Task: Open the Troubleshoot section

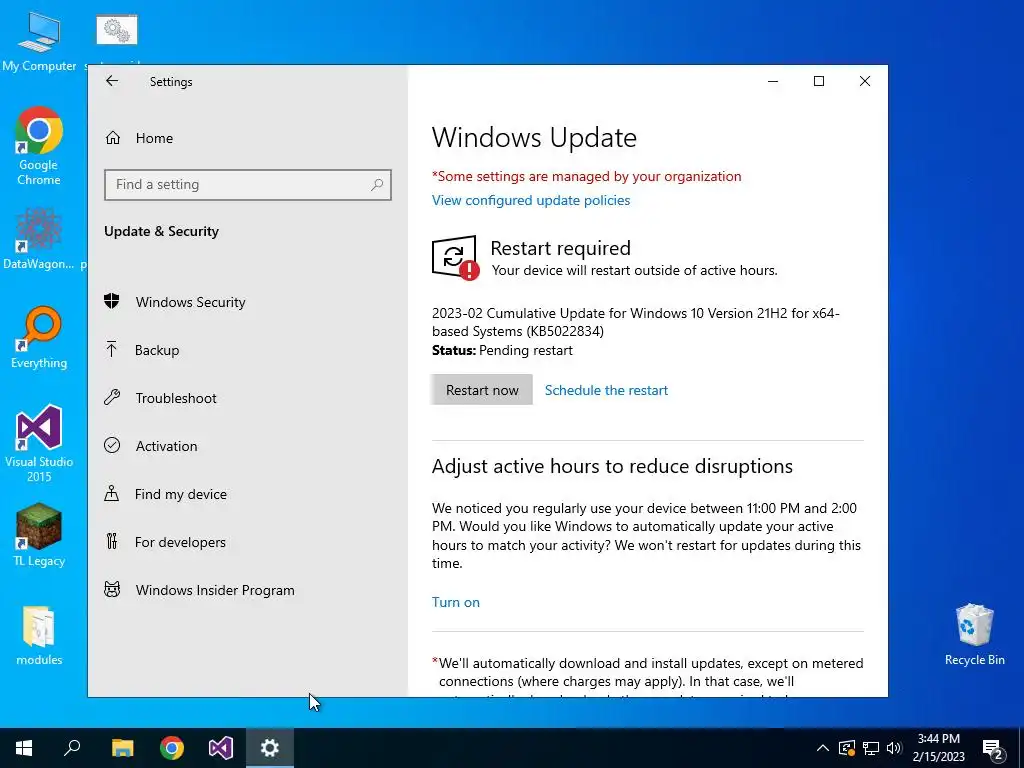Action: click(x=176, y=398)
